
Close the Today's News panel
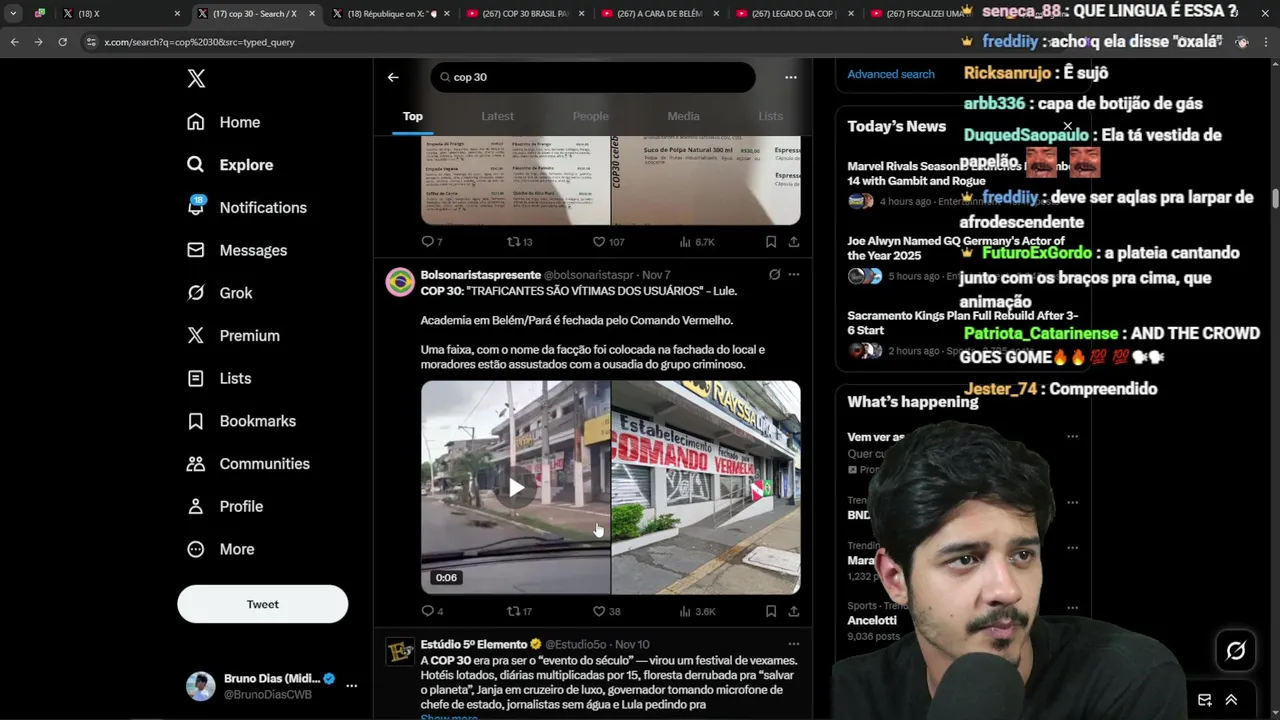(1068, 127)
